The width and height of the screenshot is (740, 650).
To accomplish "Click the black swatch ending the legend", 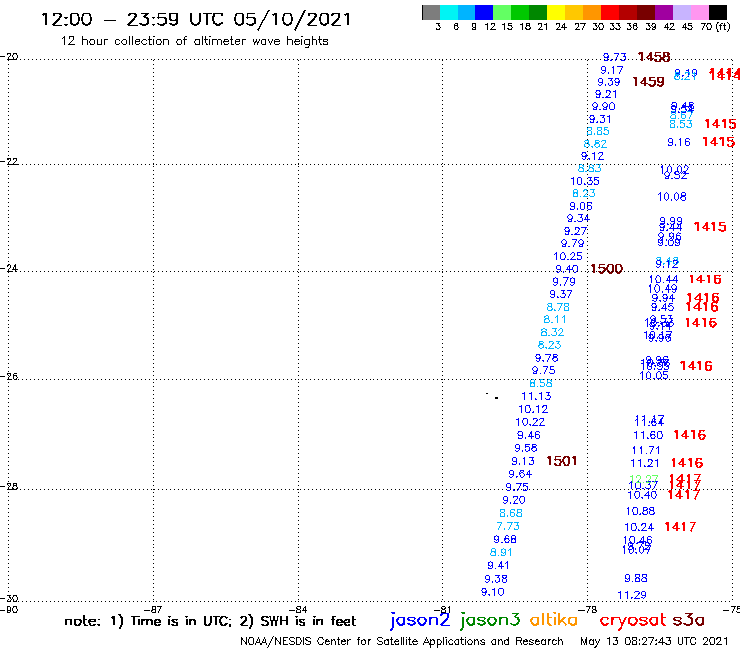I will point(717,12).
